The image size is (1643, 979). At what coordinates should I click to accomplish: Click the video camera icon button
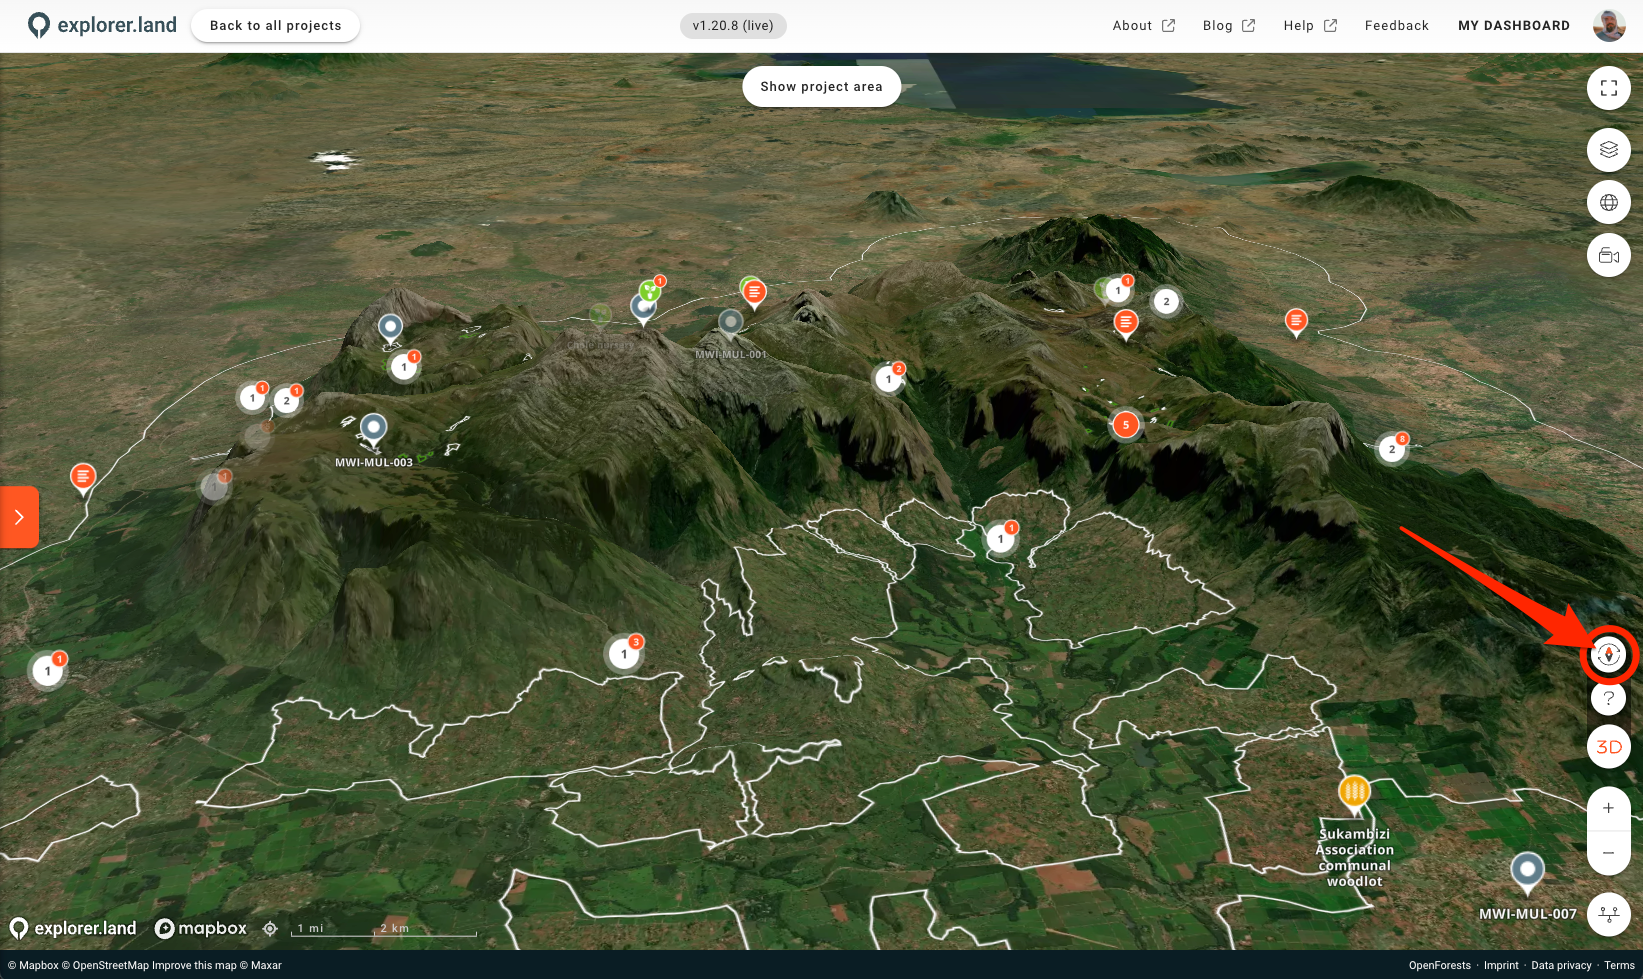click(x=1608, y=256)
